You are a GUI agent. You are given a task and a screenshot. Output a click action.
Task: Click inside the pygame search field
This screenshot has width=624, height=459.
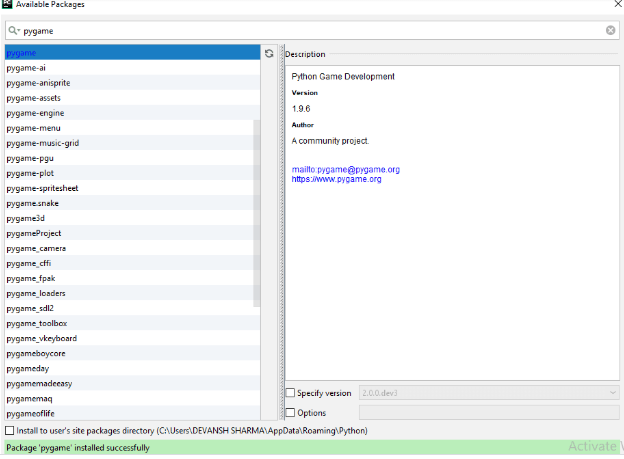point(312,31)
